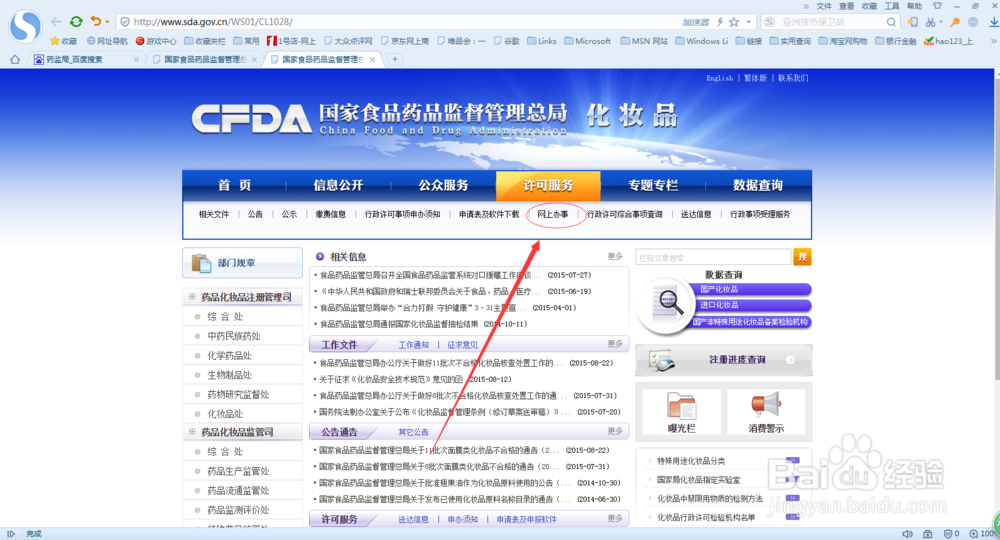This screenshot has width=1000, height=540.
Task: Switch to the 征求意见 sub-tab
Action: (x=462, y=345)
